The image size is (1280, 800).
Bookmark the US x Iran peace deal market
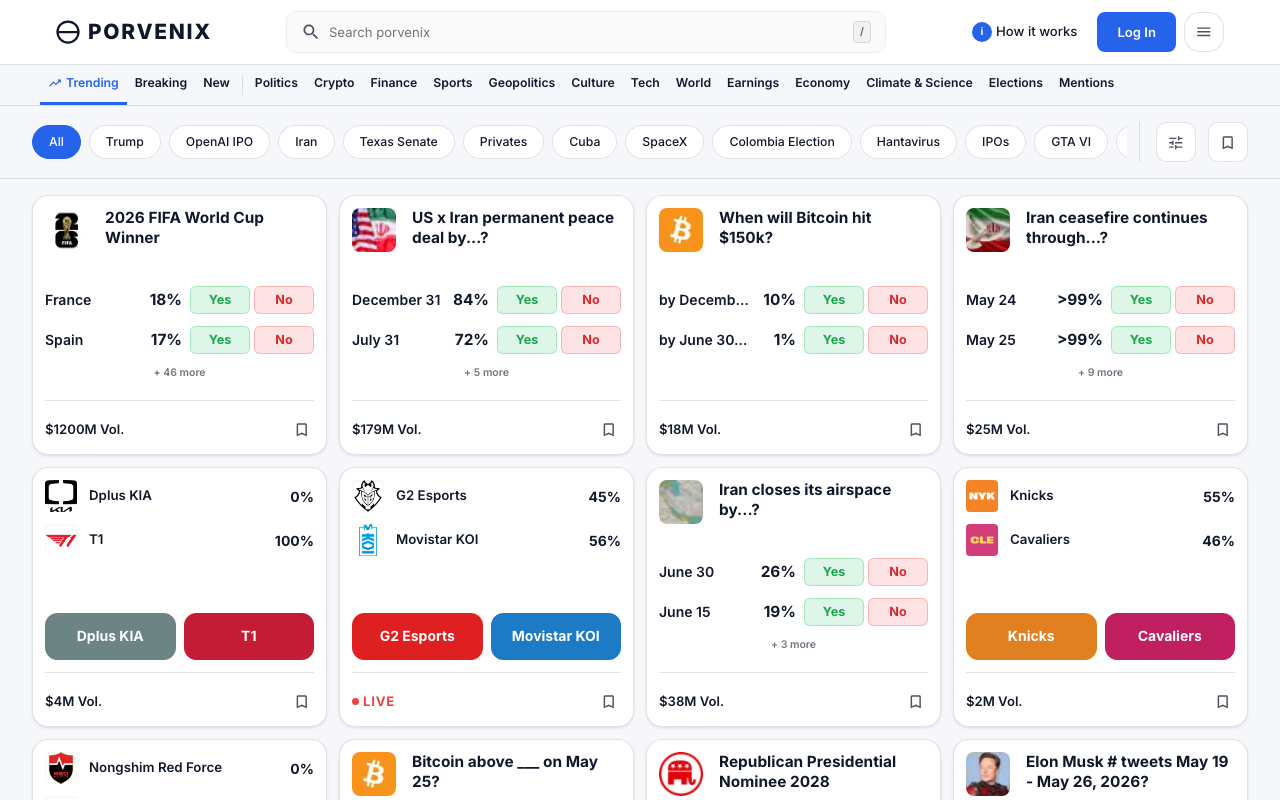pyautogui.click(x=609, y=429)
